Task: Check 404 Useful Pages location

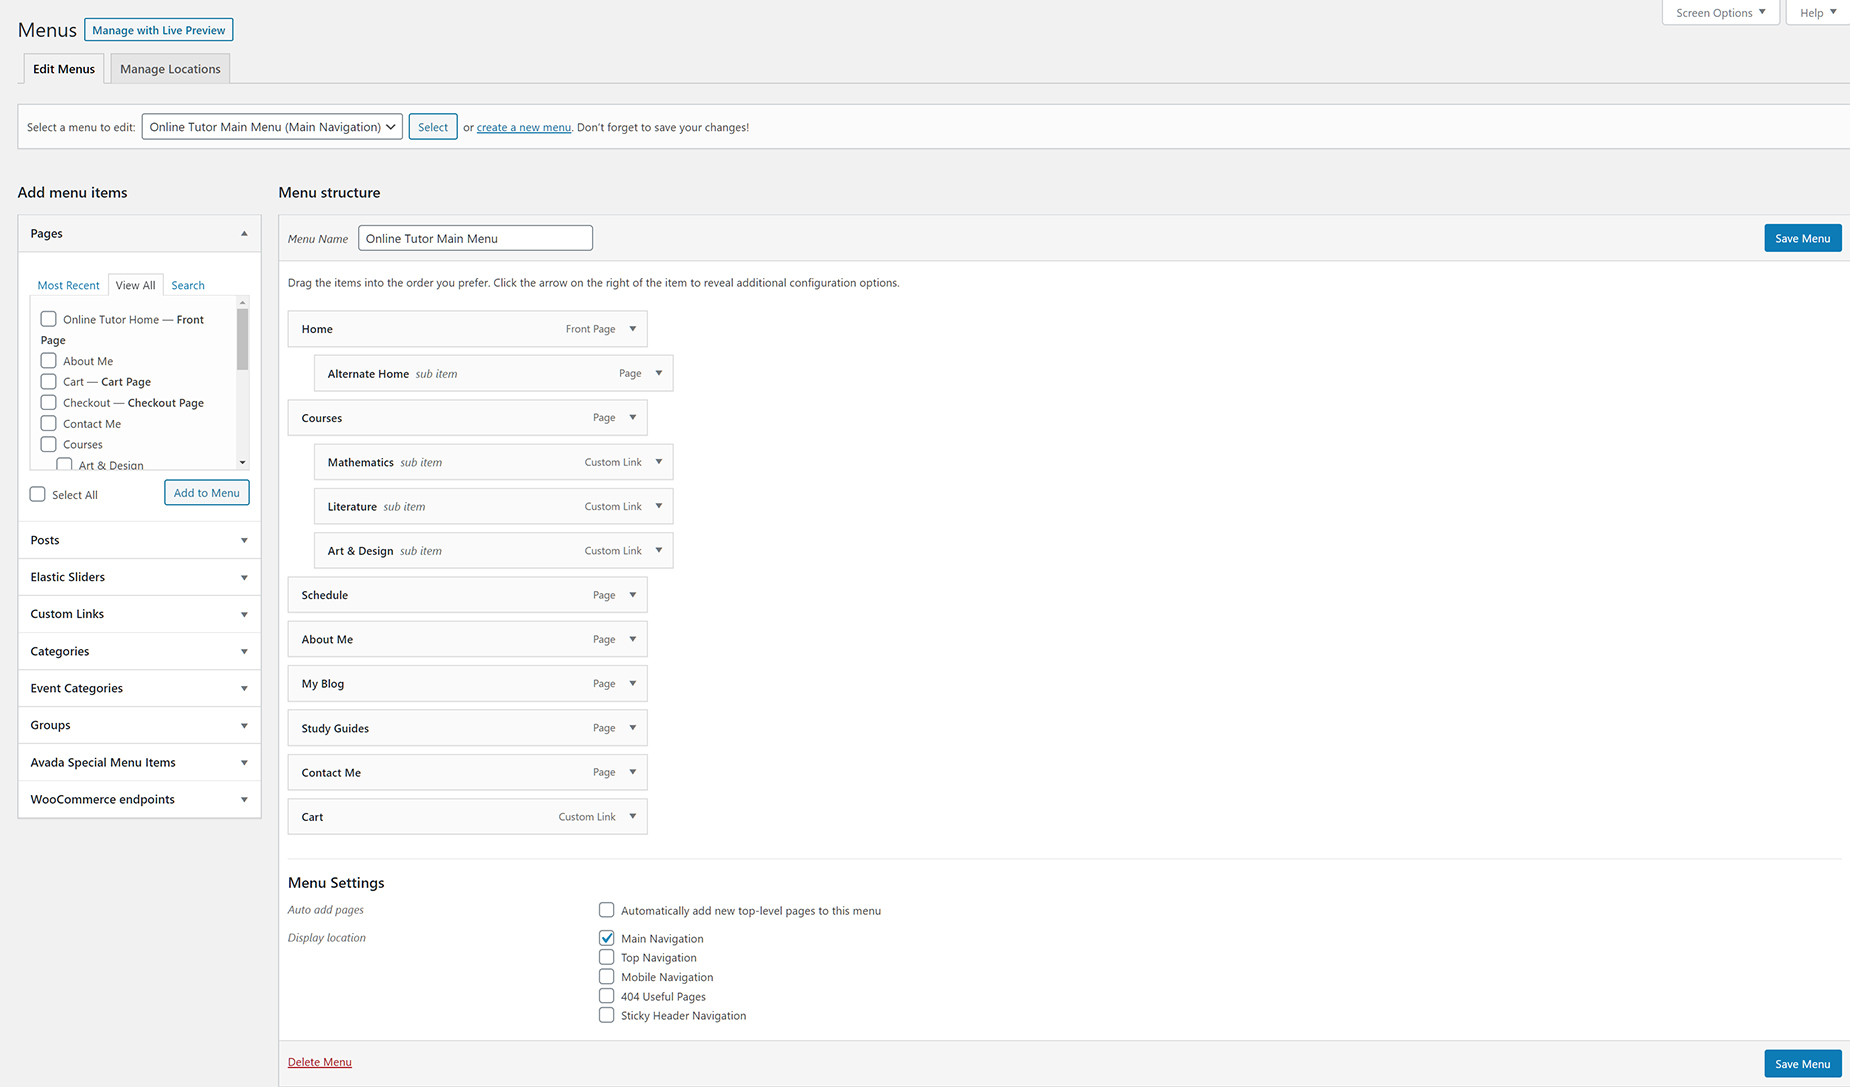Action: pos(606,996)
